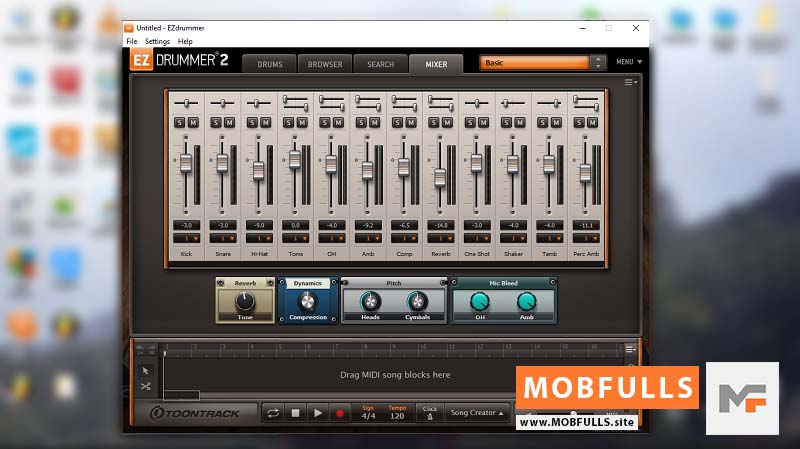800x449 pixels.
Task: Solo the Snare channel
Action: pos(216,122)
